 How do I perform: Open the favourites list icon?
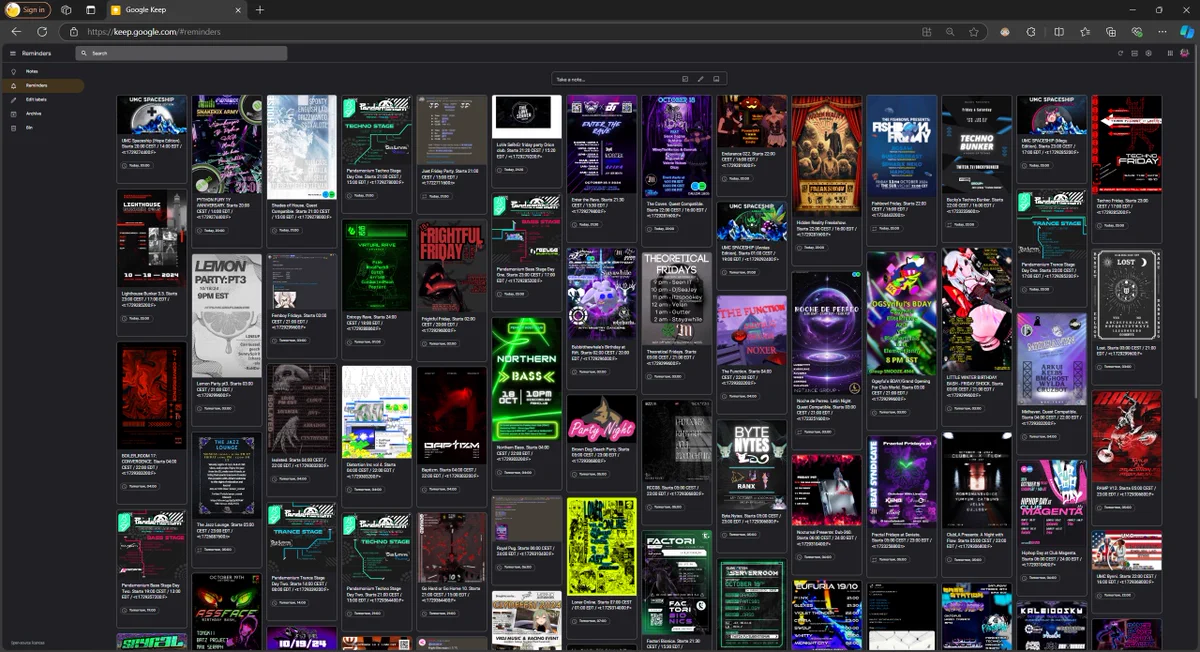coord(1085,32)
